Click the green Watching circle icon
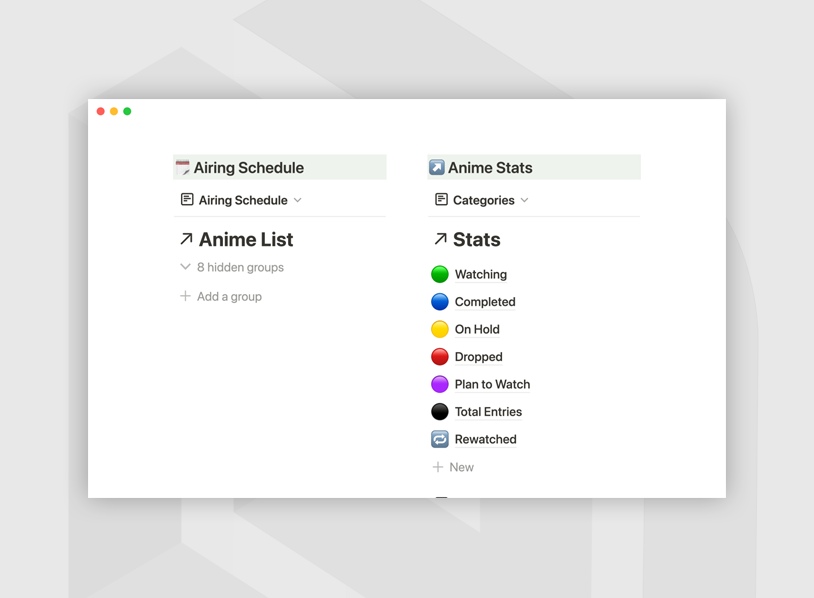814x598 pixels. [440, 274]
